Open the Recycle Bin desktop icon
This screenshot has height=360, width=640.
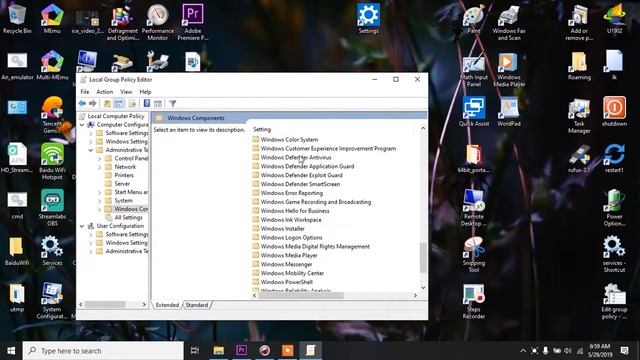17,19
